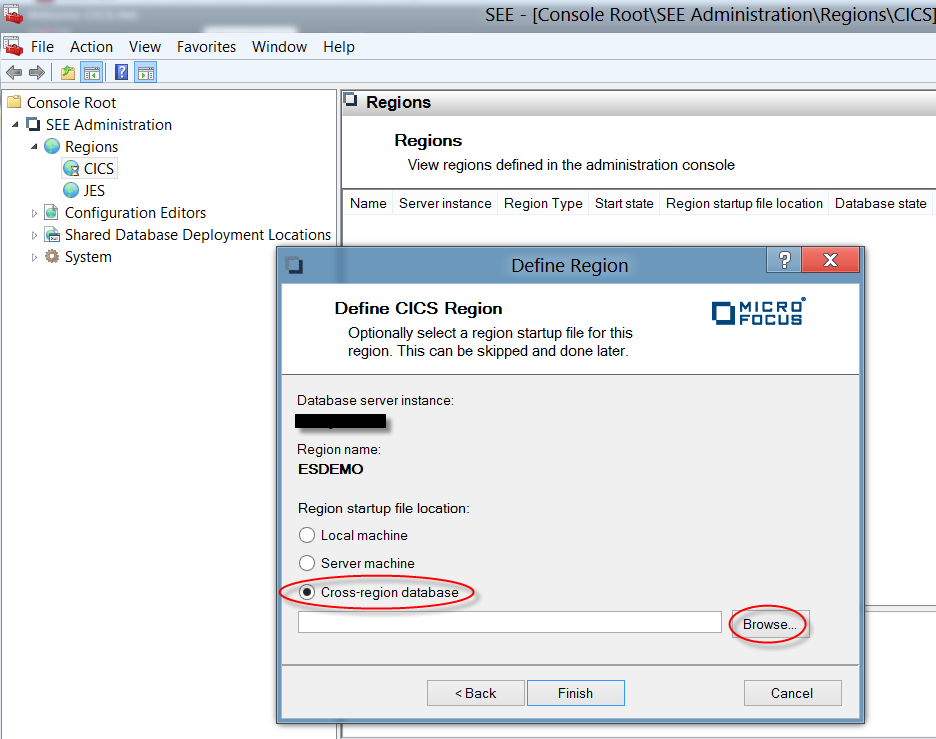Click the Configuration Editors icon
Viewport: 936px width, 739px height.
click(x=52, y=213)
